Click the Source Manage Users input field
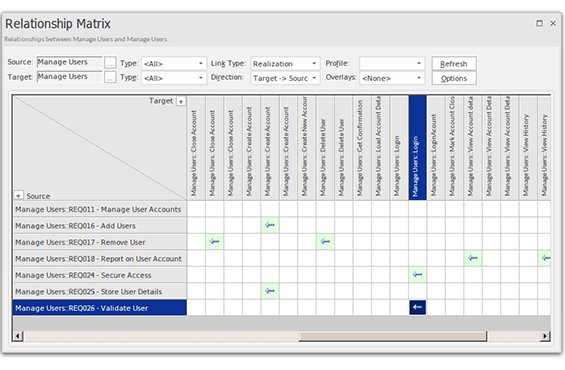This screenshot has width=565, height=370. [70, 62]
